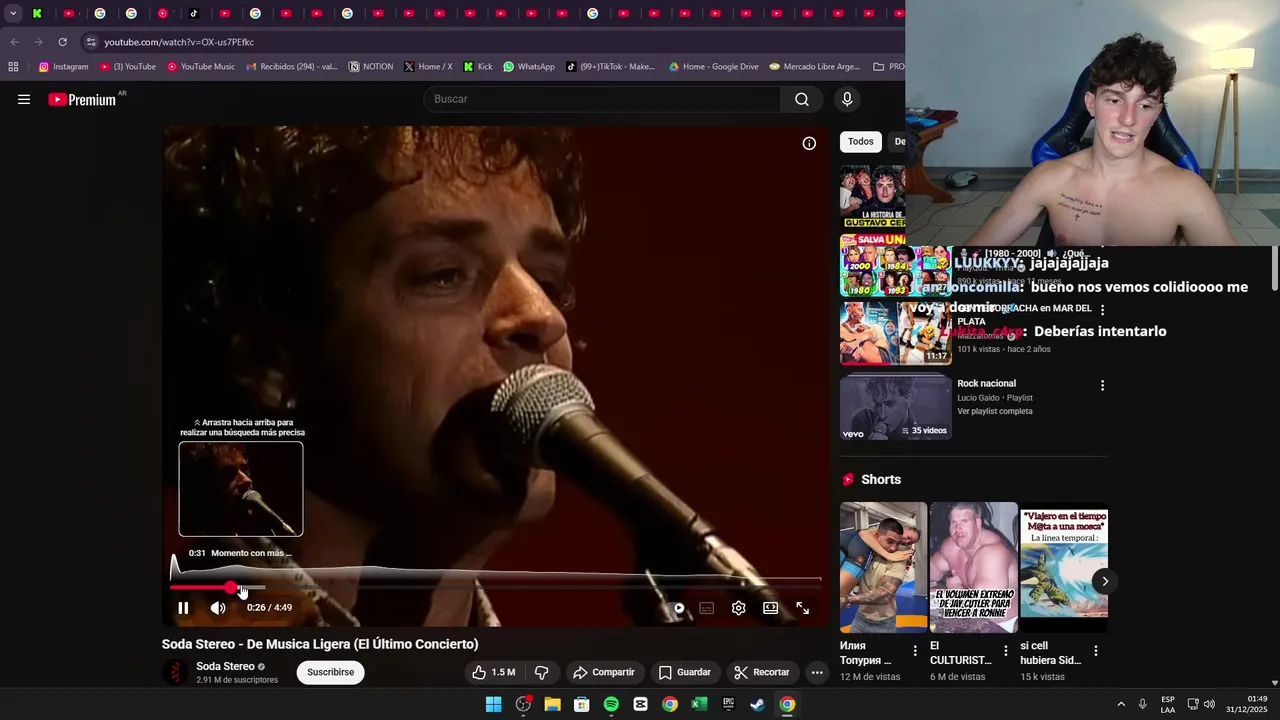The width and height of the screenshot is (1280, 720).
Task: Dislike the video
Action: (x=541, y=672)
